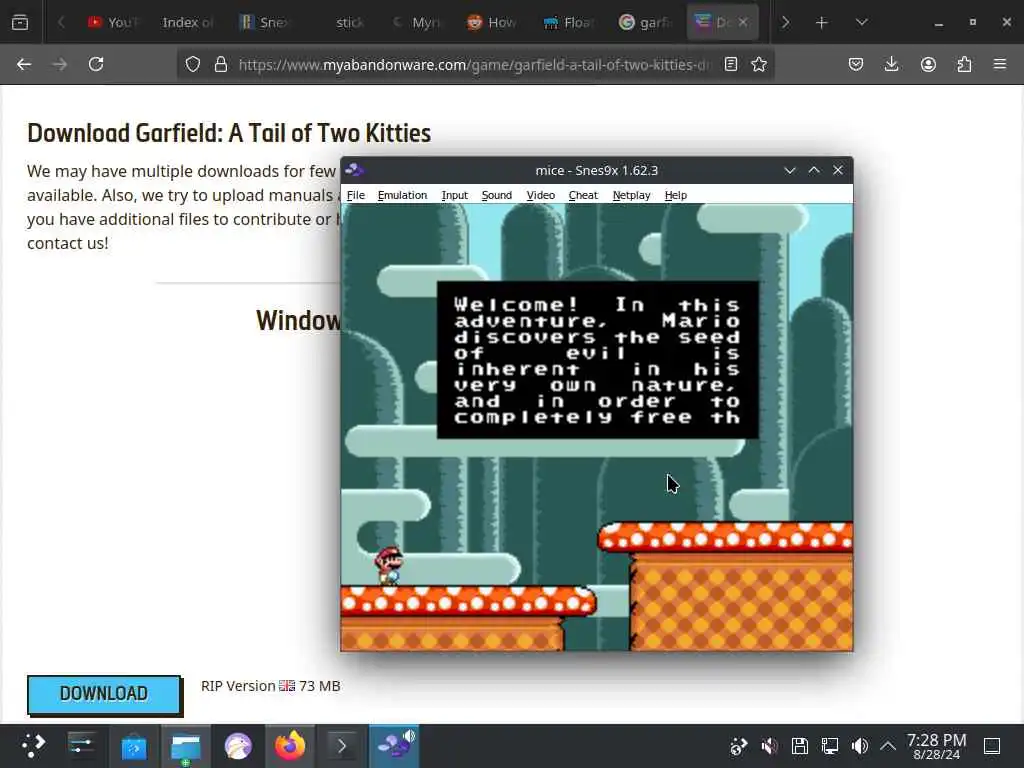Viewport: 1024px width, 768px height.
Task: Open the Video menu in Snes9x
Action: 541,195
